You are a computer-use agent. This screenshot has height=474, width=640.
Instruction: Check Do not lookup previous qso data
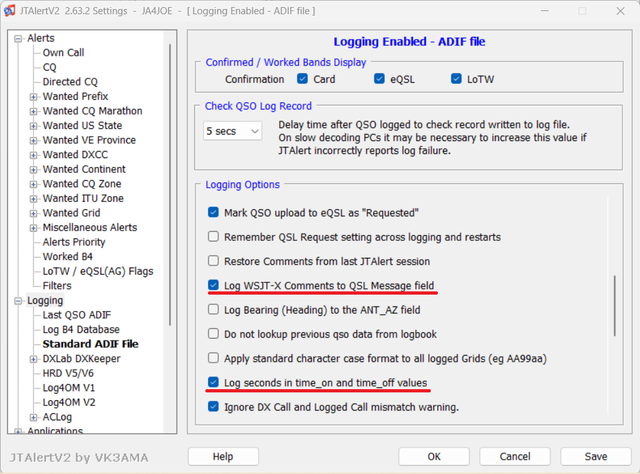[x=213, y=334]
